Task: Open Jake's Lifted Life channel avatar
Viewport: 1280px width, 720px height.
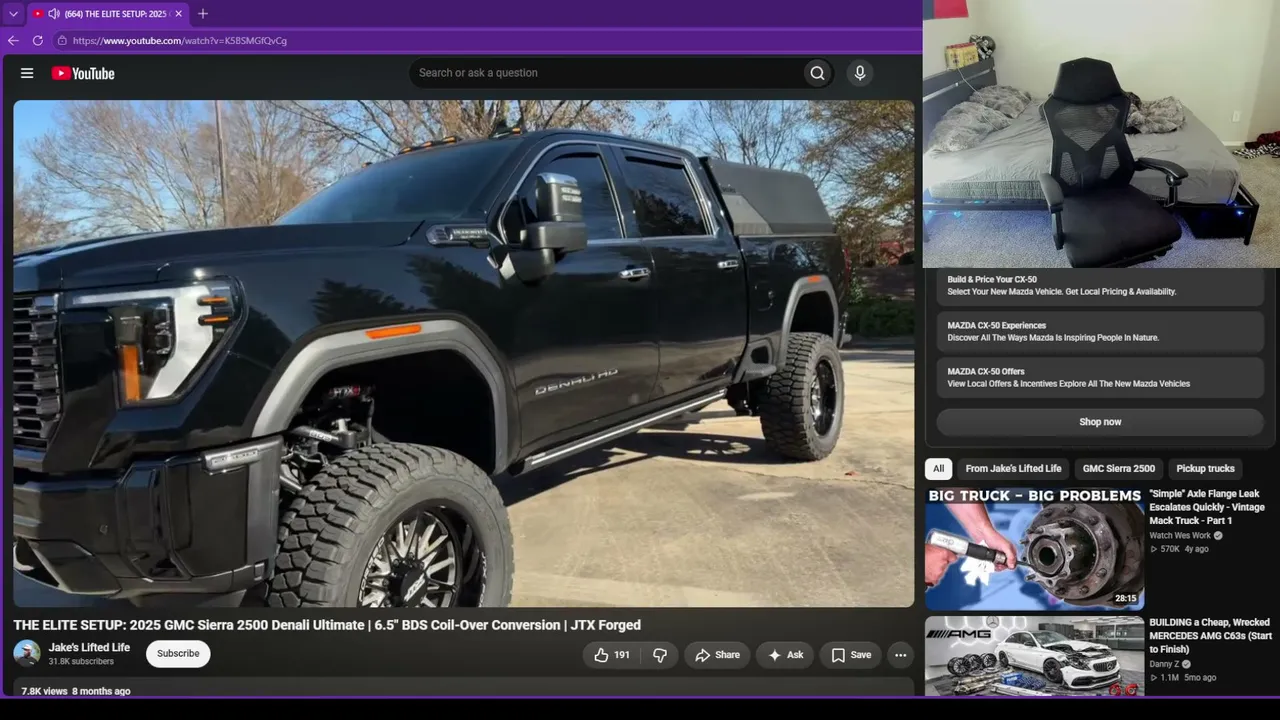Action: (27, 654)
